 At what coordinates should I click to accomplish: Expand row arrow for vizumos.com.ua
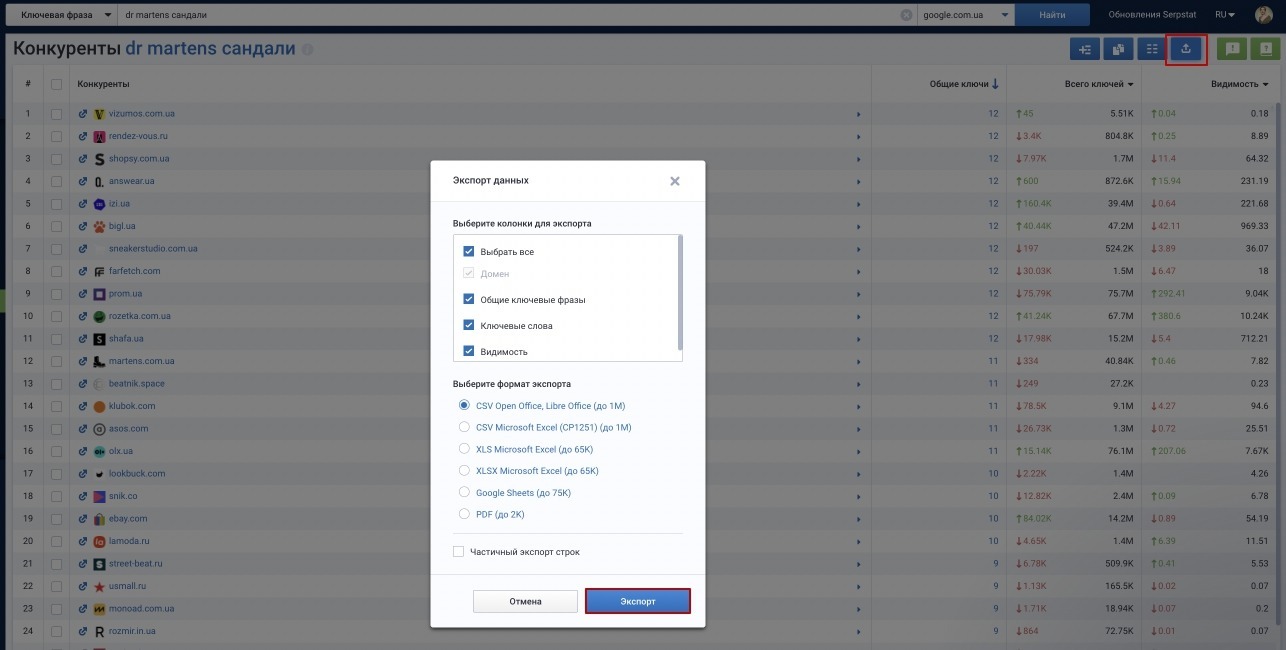point(858,114)
